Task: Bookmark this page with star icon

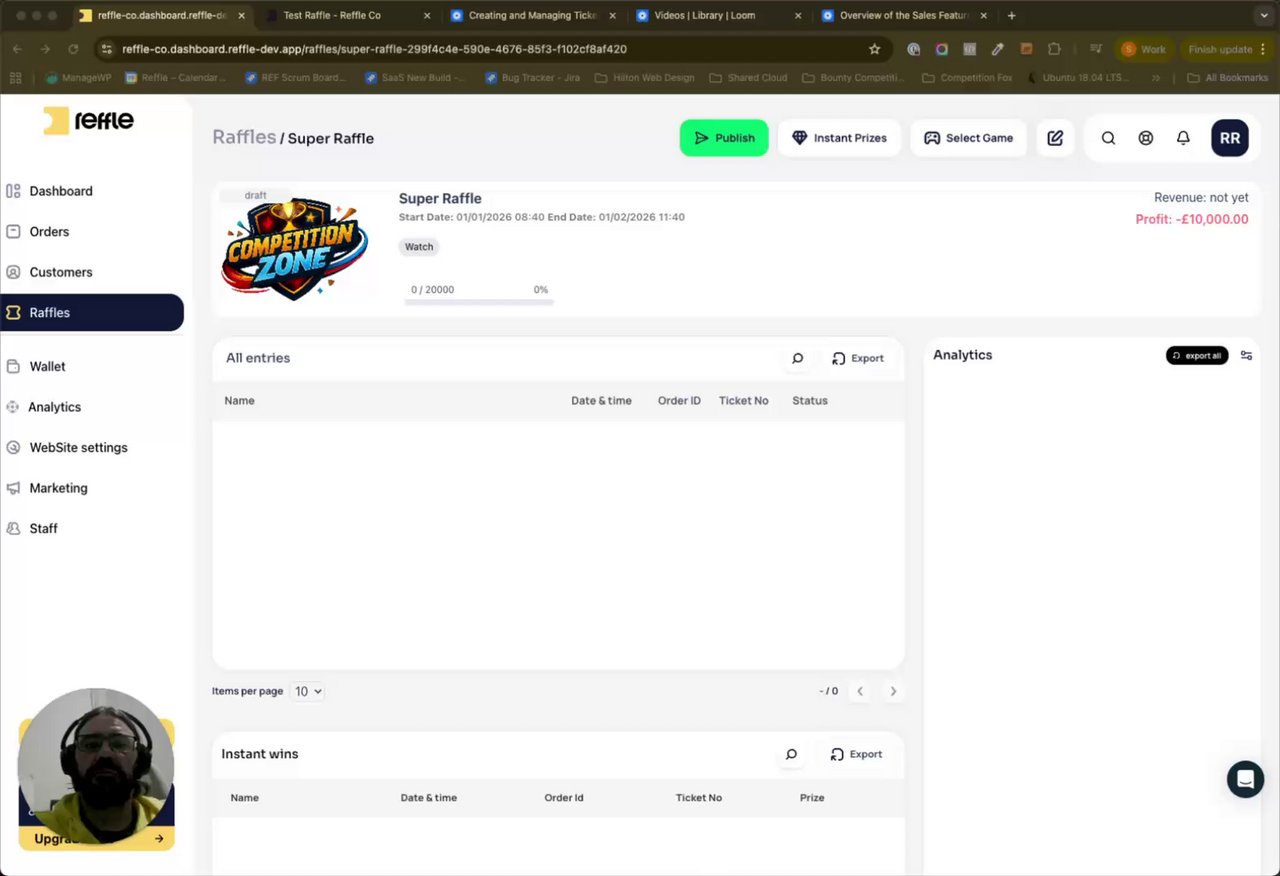Action: coord(875,49)
